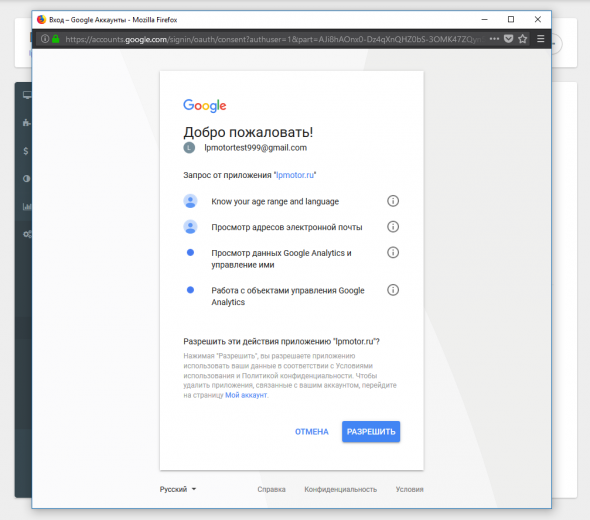
Task: Open Конфиденциальность privacy footer link
Action: [341, 489]
